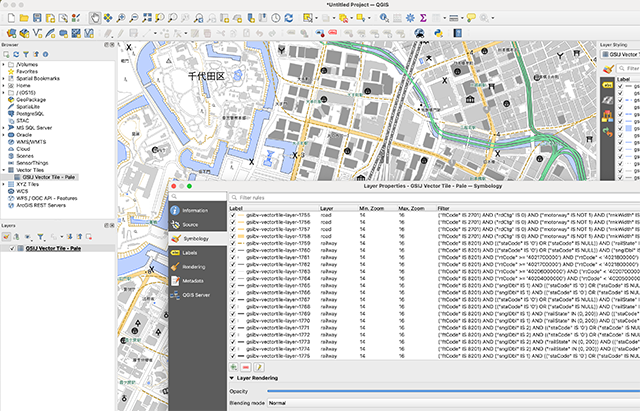Select GSIJ Vector Tile - Pale in Browser
The height and width of the screenshot is (411, 640).
[x=49, y=177]
